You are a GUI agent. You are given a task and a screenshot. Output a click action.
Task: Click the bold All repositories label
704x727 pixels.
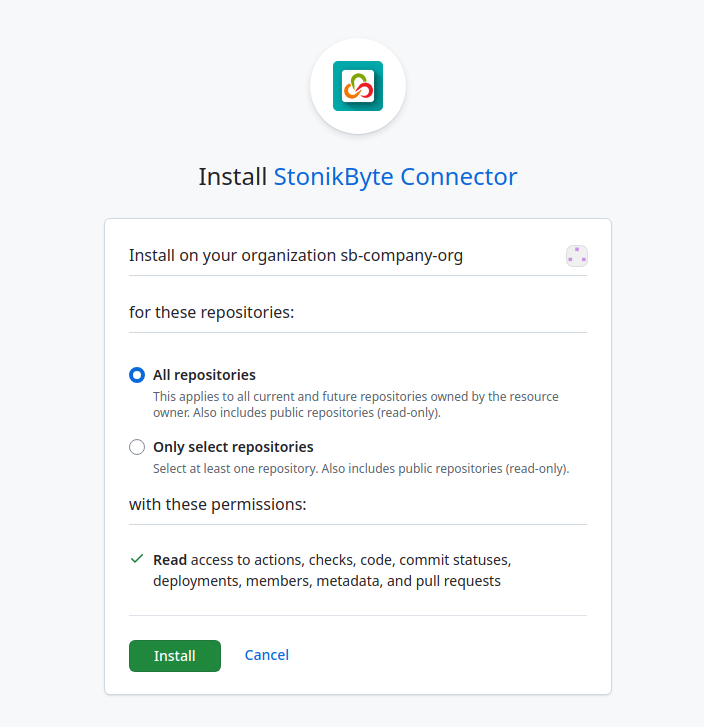pyautogui.click(x=204, y=375)
